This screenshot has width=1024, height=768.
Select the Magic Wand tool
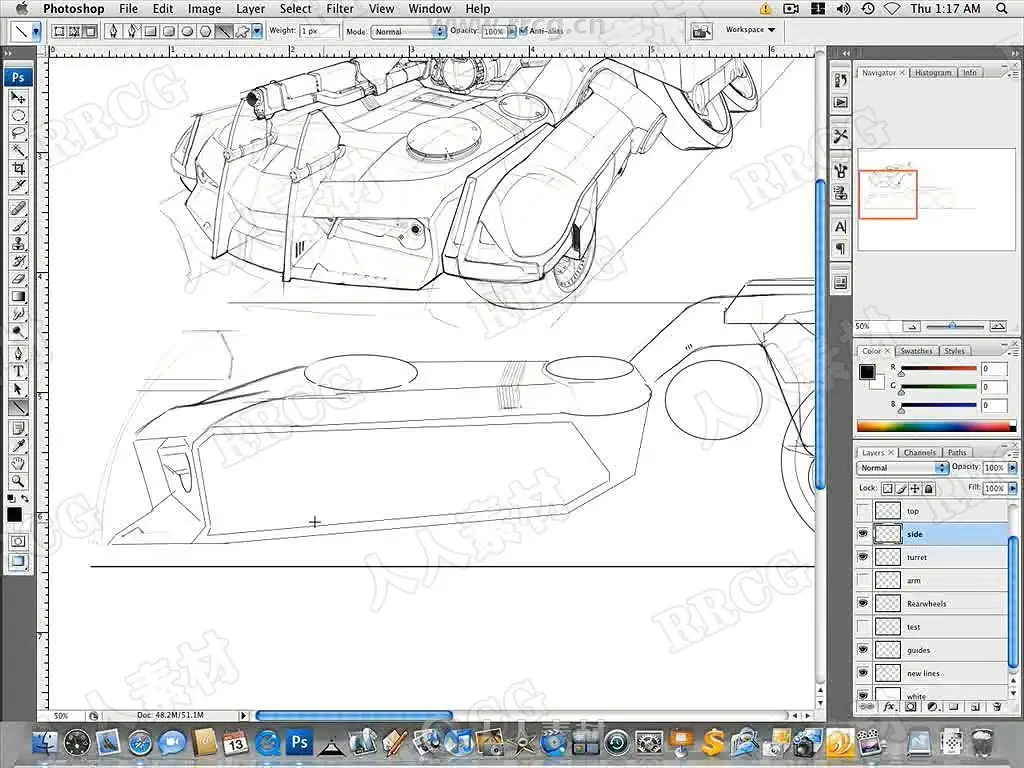[x=18, y=150]
